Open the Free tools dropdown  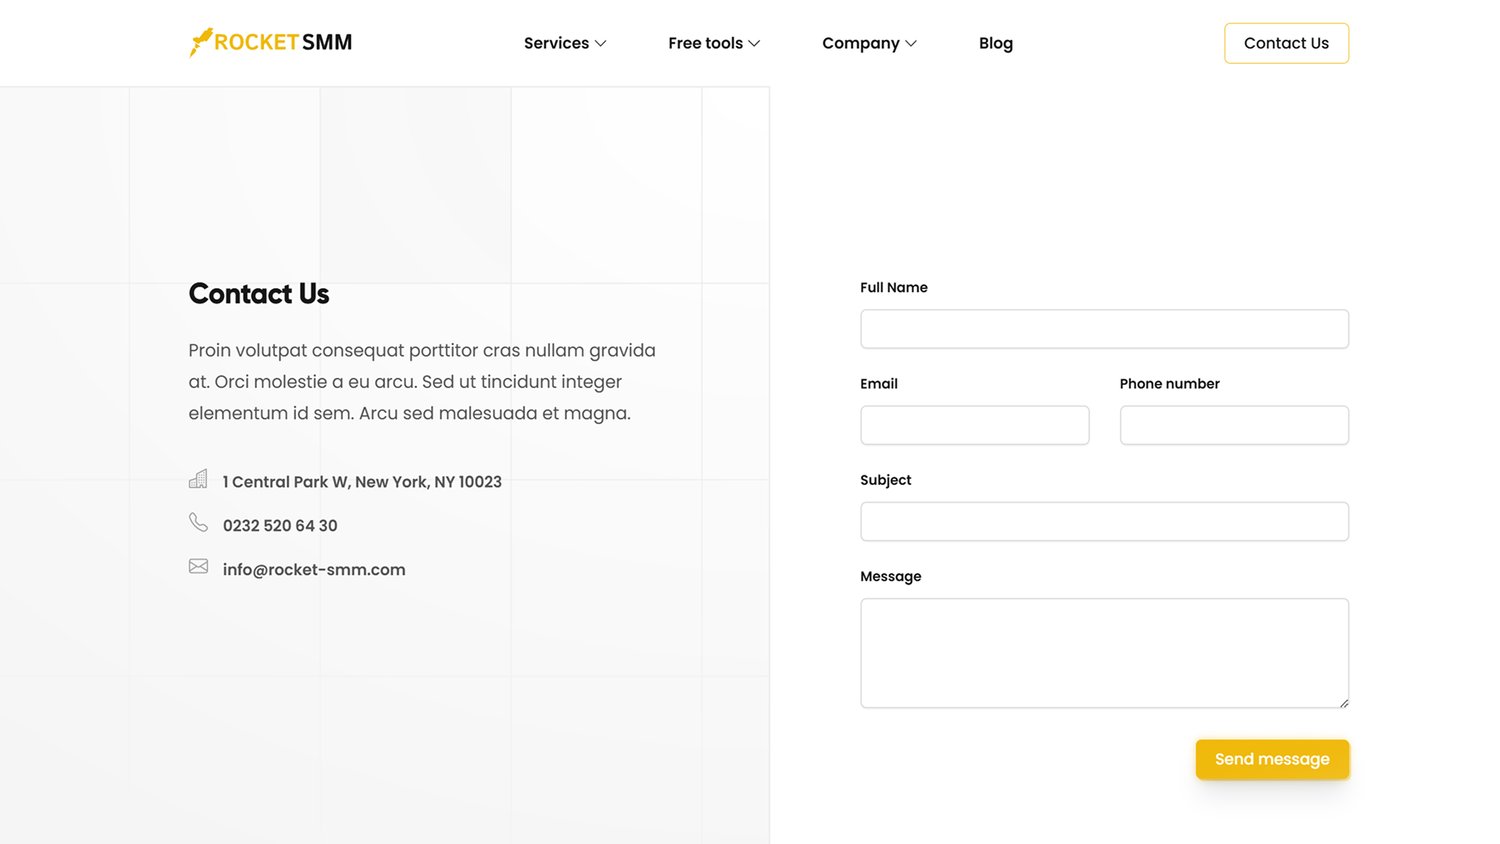point(714,43)
